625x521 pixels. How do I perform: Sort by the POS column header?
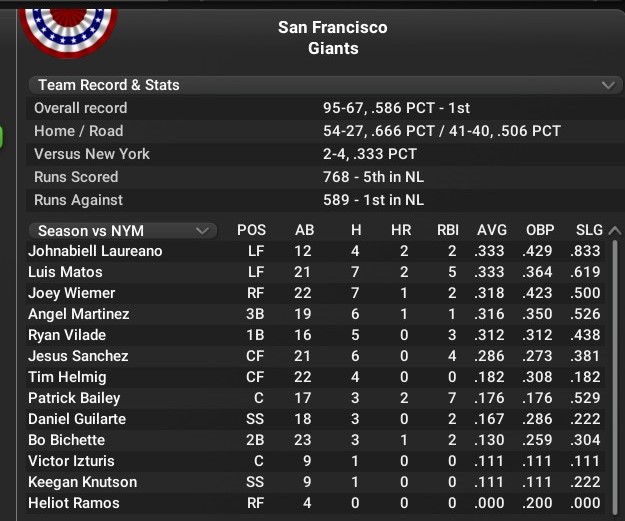pyautogui.click(x=251, y=230)
